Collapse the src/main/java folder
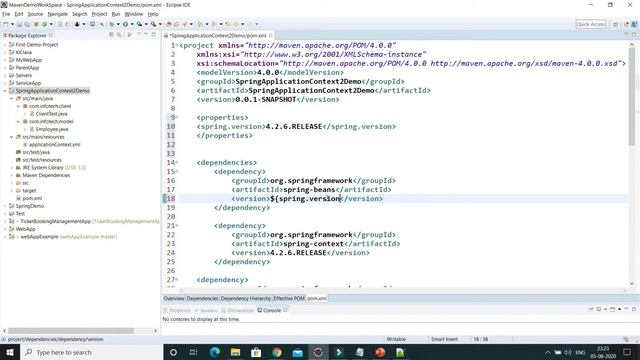 click(x=12, y=98)
